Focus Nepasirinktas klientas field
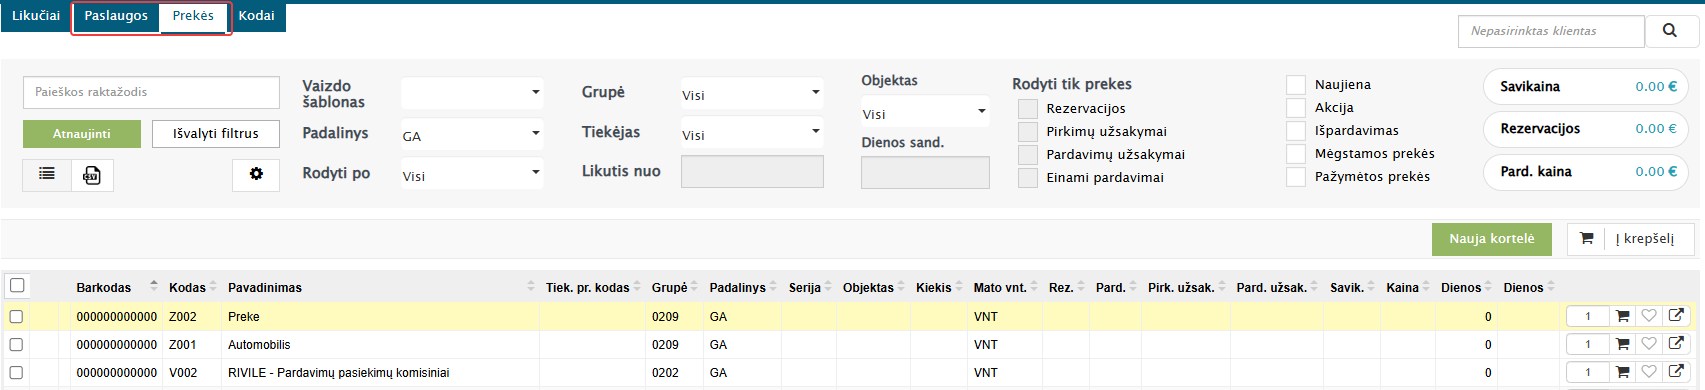The width and height of the screenshot is (1705, 390). click(x=1551, y=31)
